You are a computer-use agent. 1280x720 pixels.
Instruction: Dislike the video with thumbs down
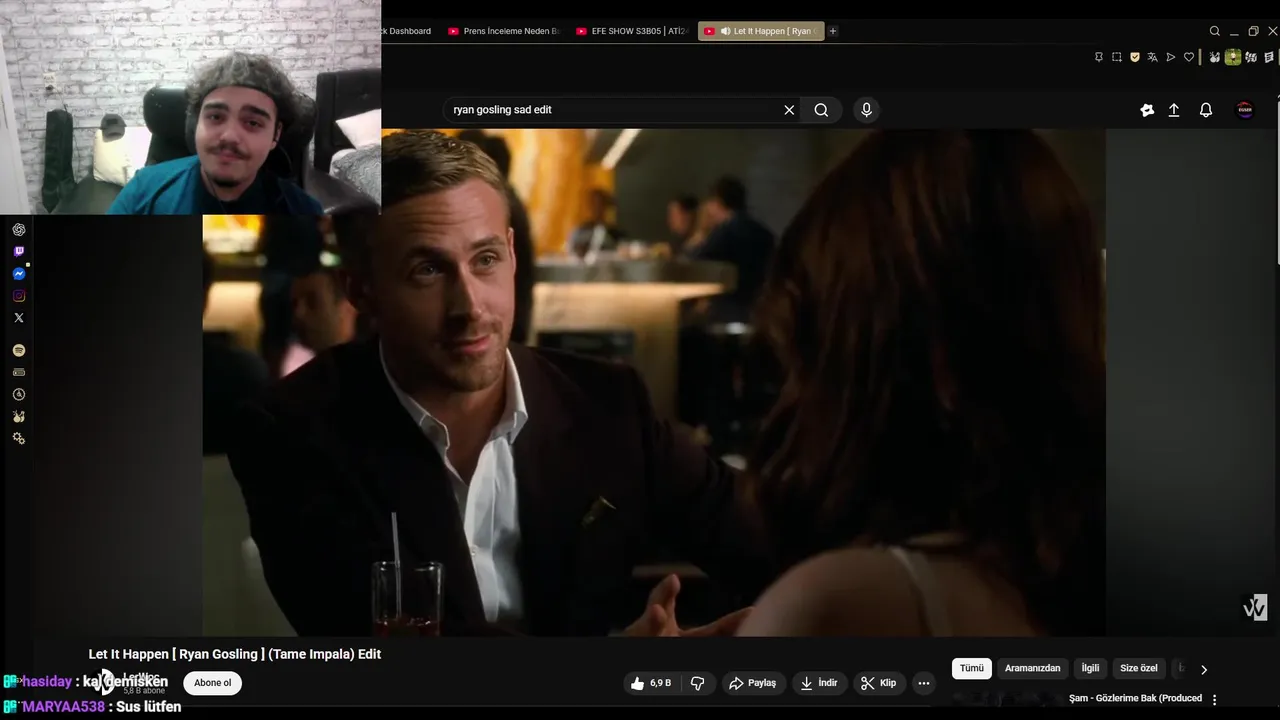coord(698,683)
